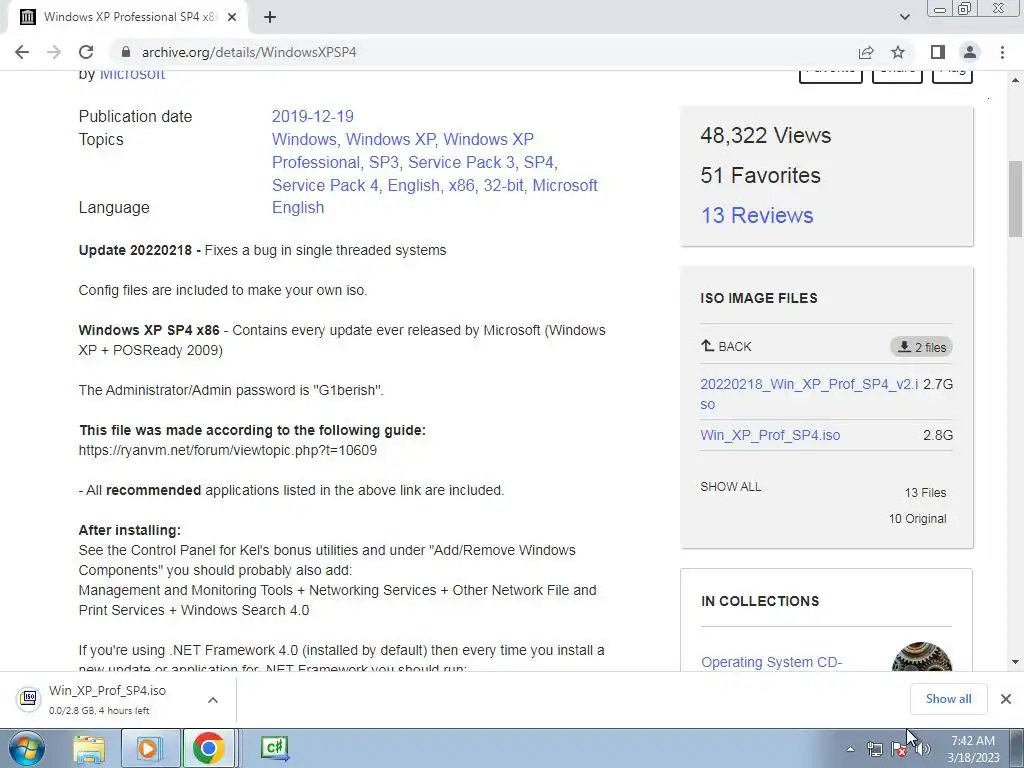Download 20220218_Win_XP_Prof_SP4_v2.iso

tap(809, 394)
